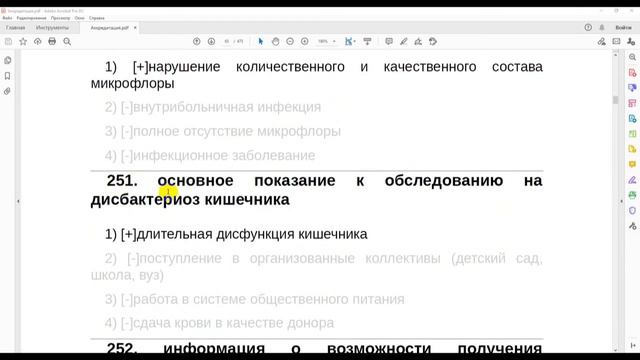The image size is (640, 360).
Task: Share with others person icon
Action: 631,41
